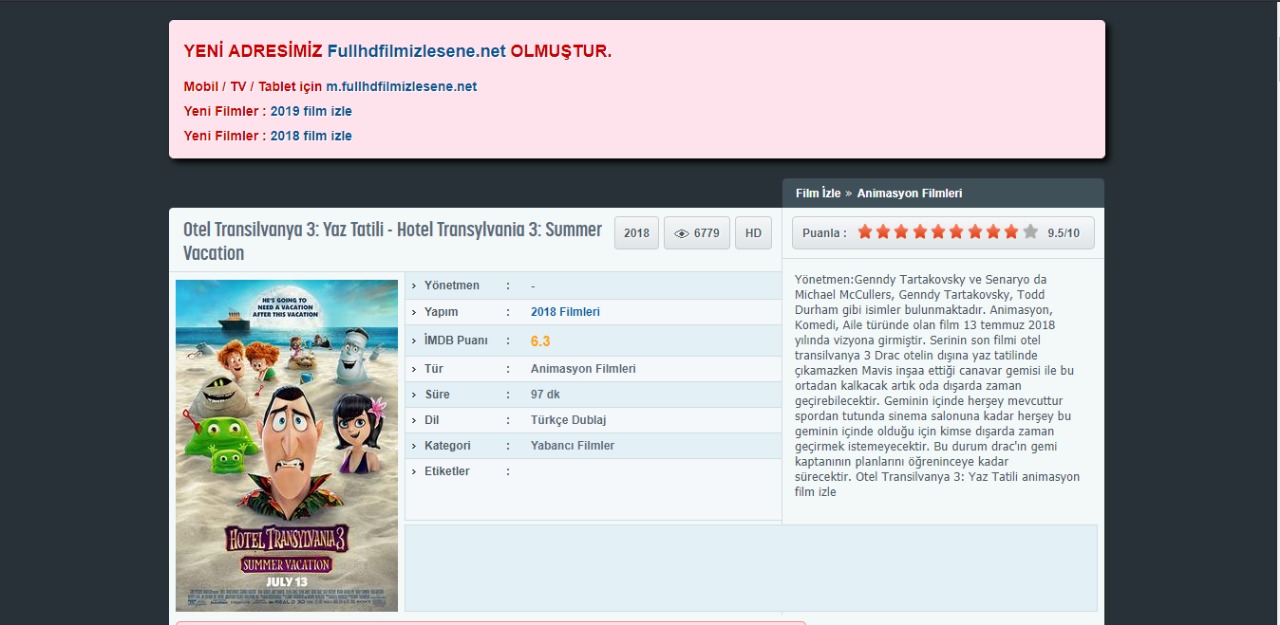
Task: Click the Dil row label
Action: (x=431, y=420)
